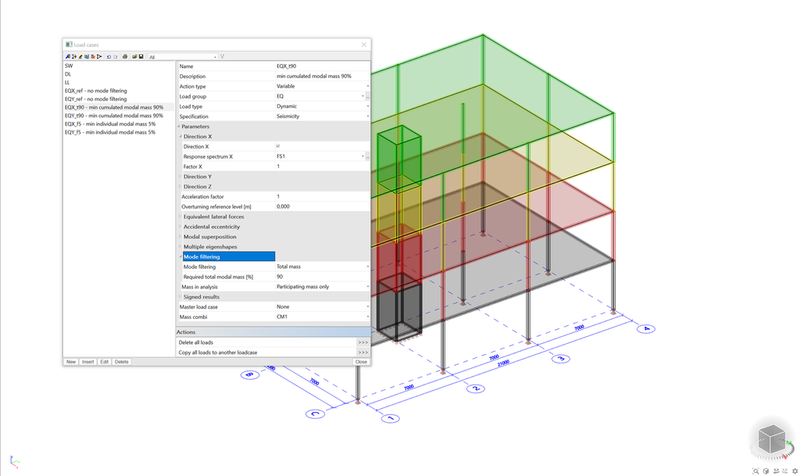Click the redo icon in Load cases toolbar
This screenshot has width=800, height=476.
tap(116, 57)
